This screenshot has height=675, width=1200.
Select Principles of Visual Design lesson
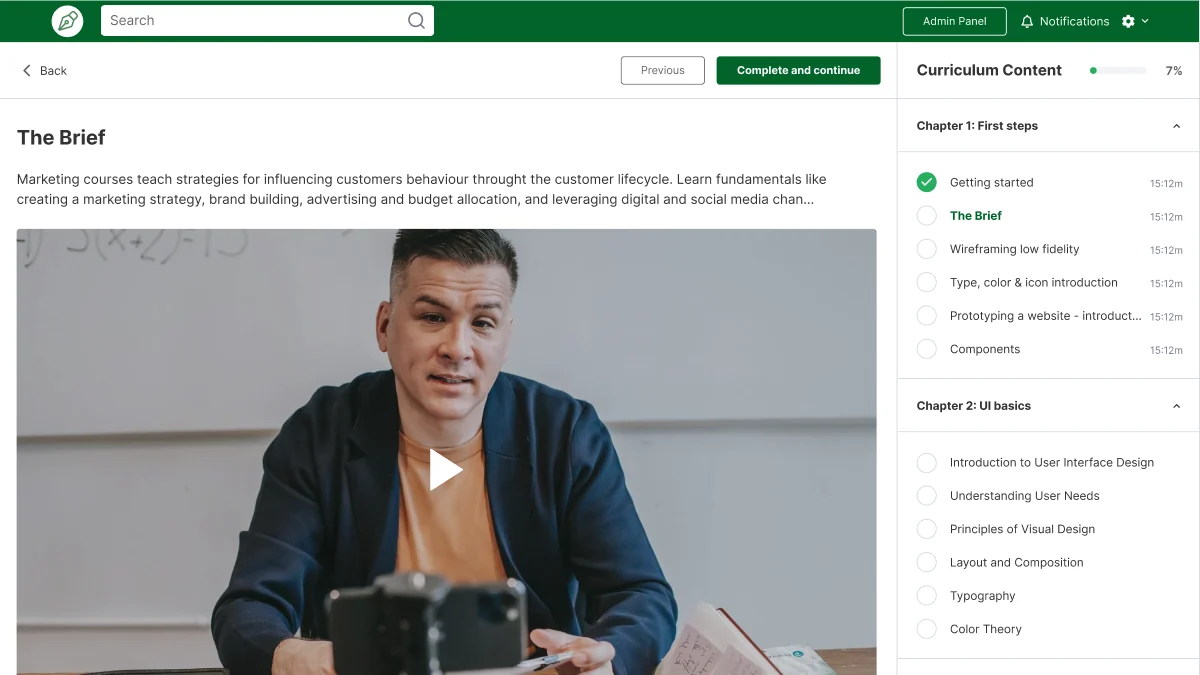[1022, 529]
